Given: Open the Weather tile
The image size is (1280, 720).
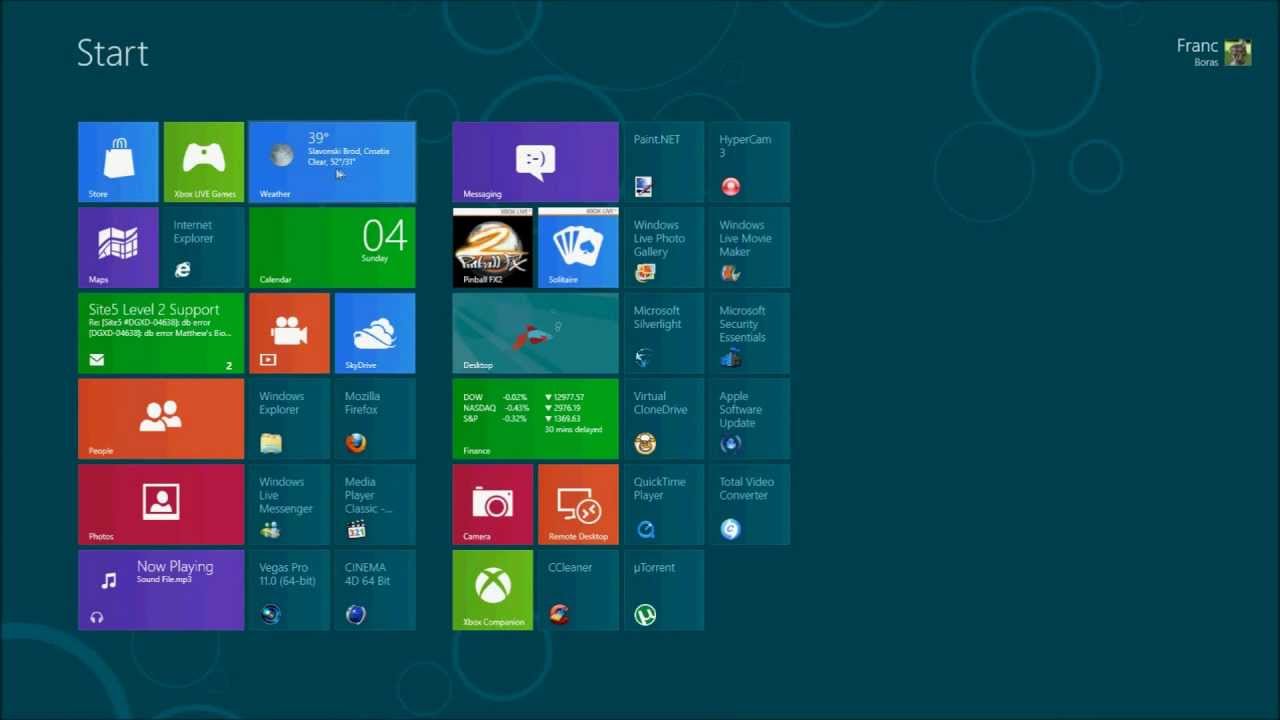Looking at the screenshot, I should pos(332,162).
